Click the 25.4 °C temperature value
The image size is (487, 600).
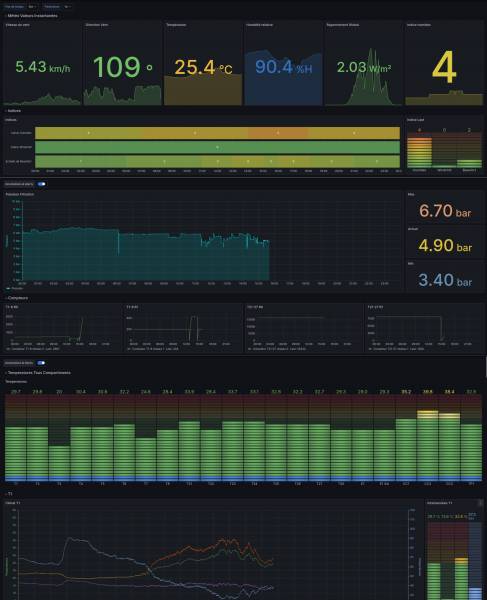(x=203, y=68)
